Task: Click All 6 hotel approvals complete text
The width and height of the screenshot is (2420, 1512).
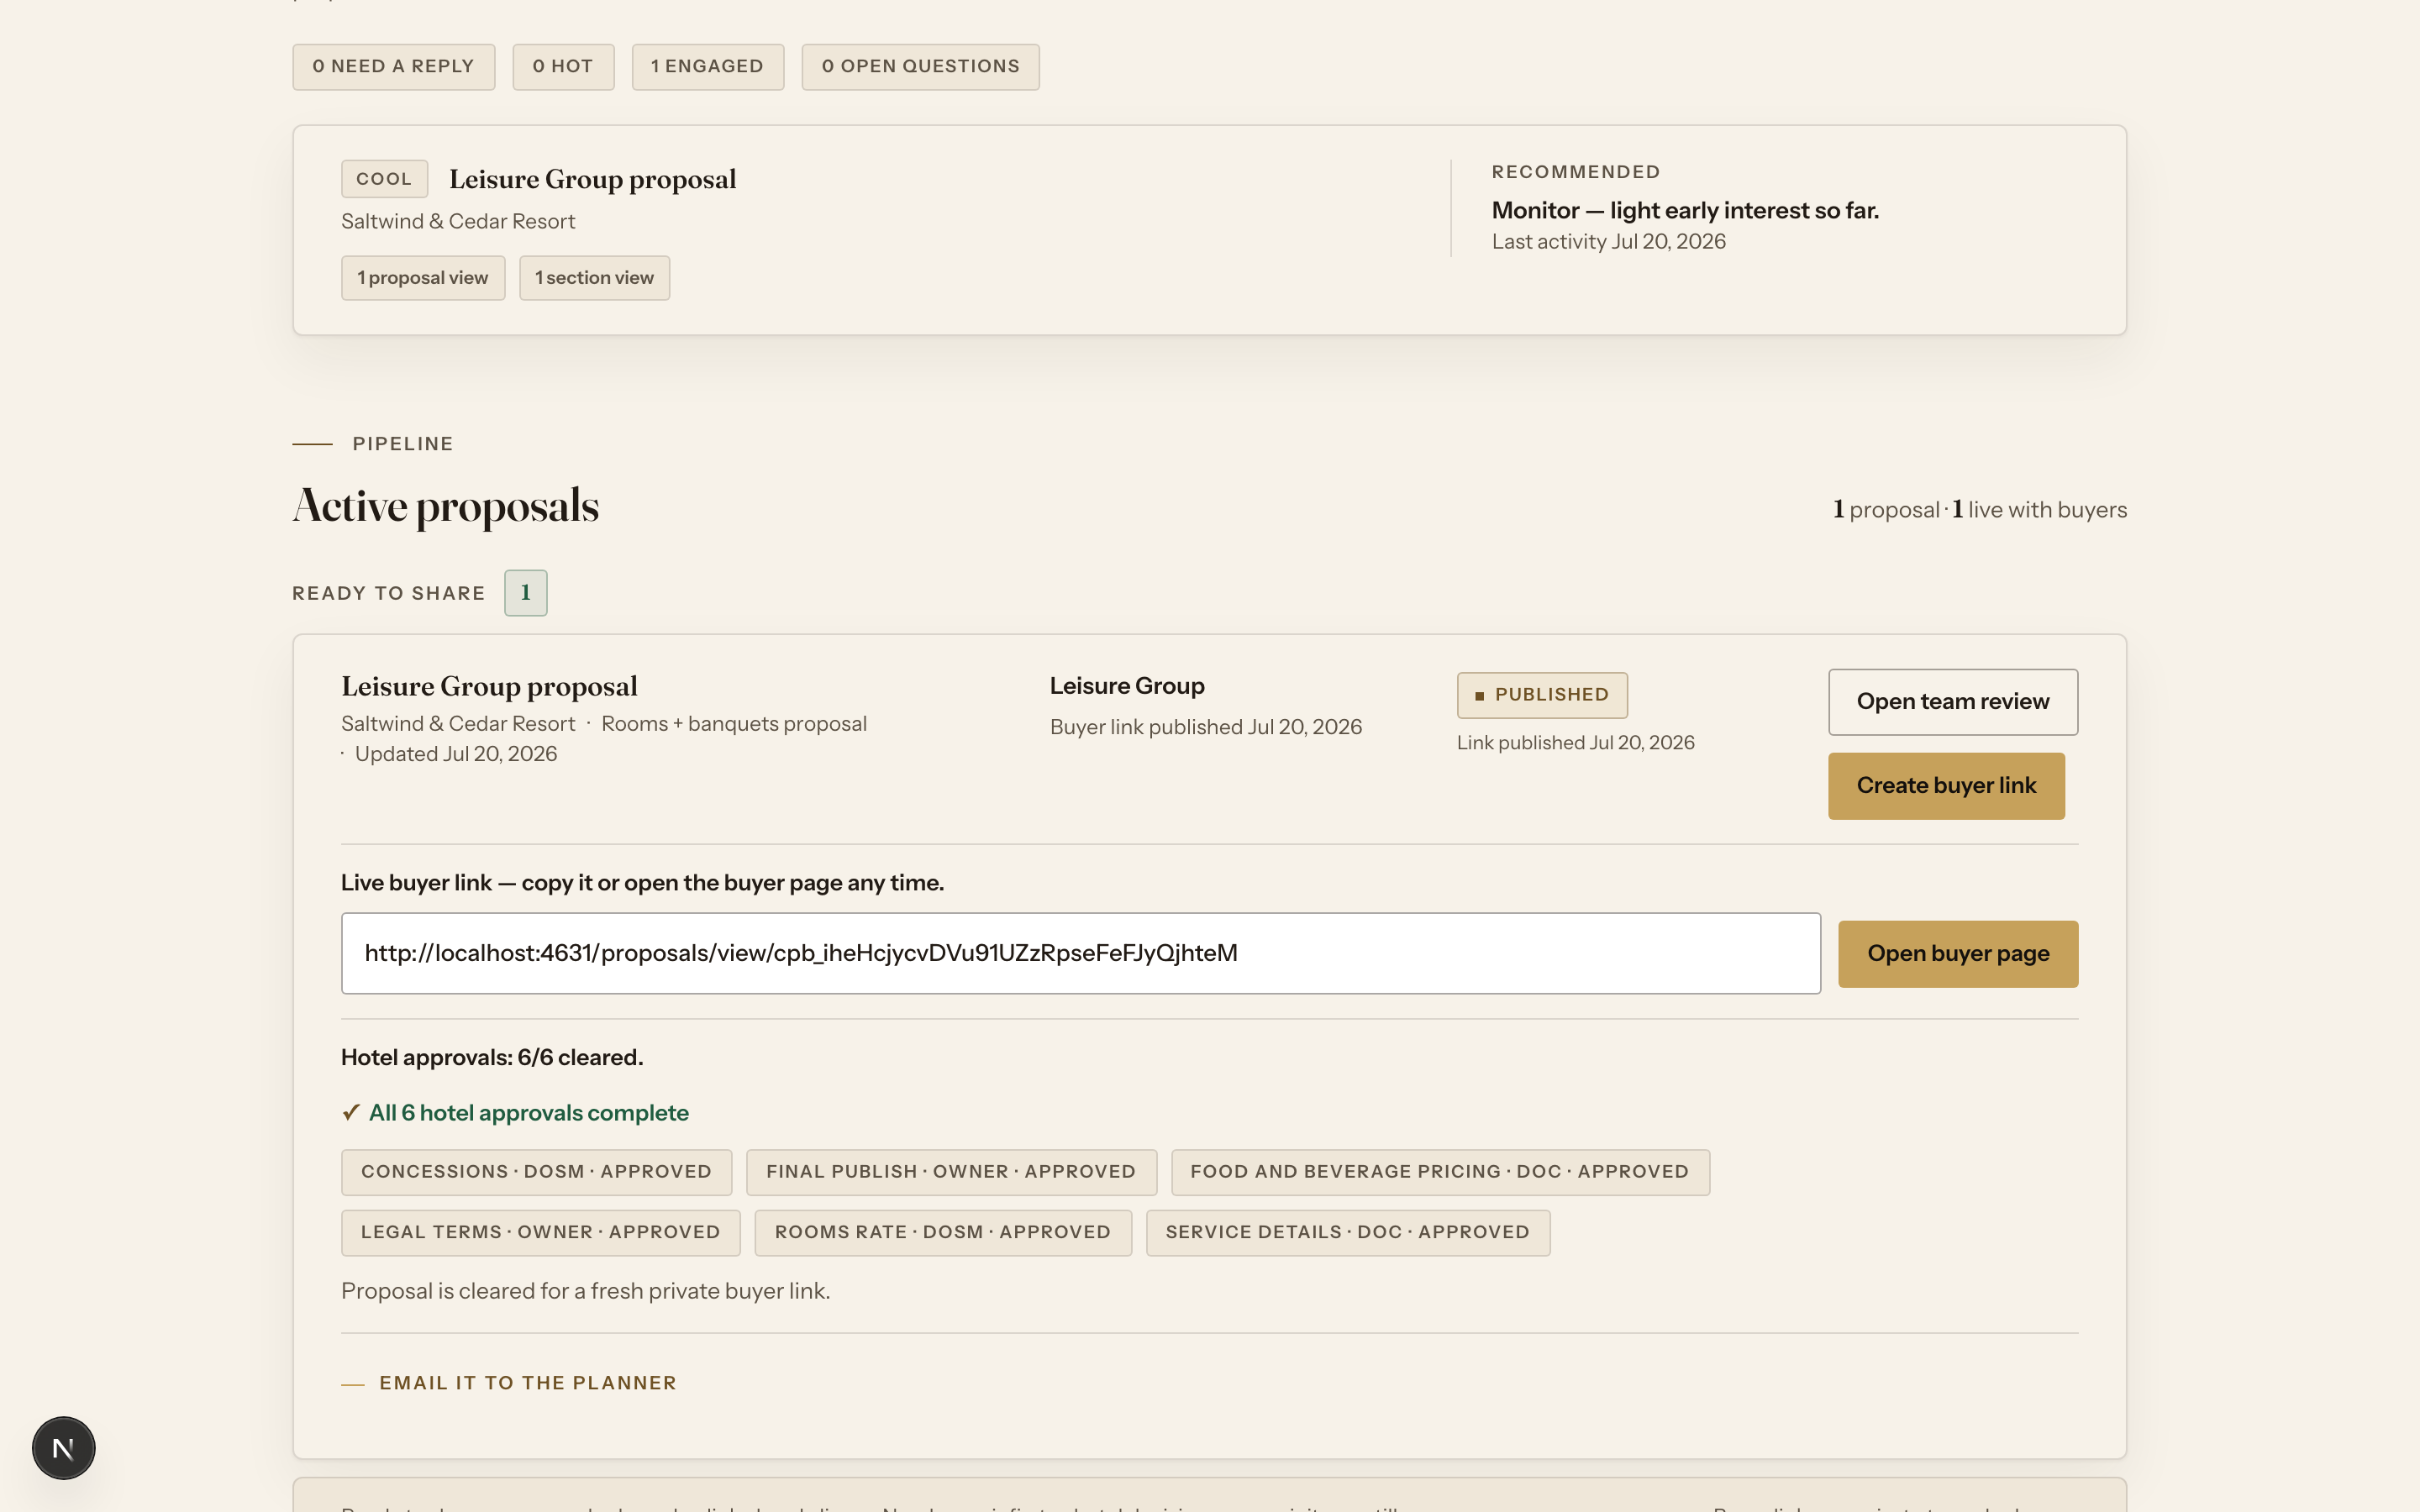Action: (528, 1113)
